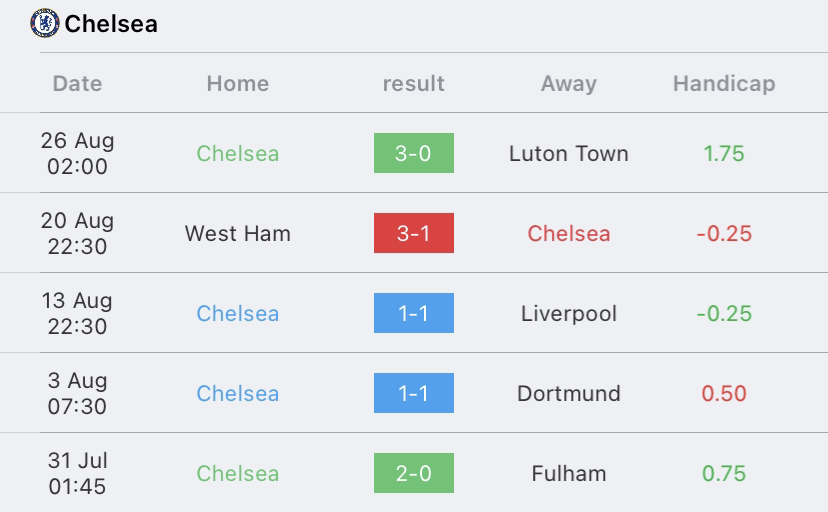Open the red 3-1 result badge
This screenshot has height=512, width=828.
point(413,233)
